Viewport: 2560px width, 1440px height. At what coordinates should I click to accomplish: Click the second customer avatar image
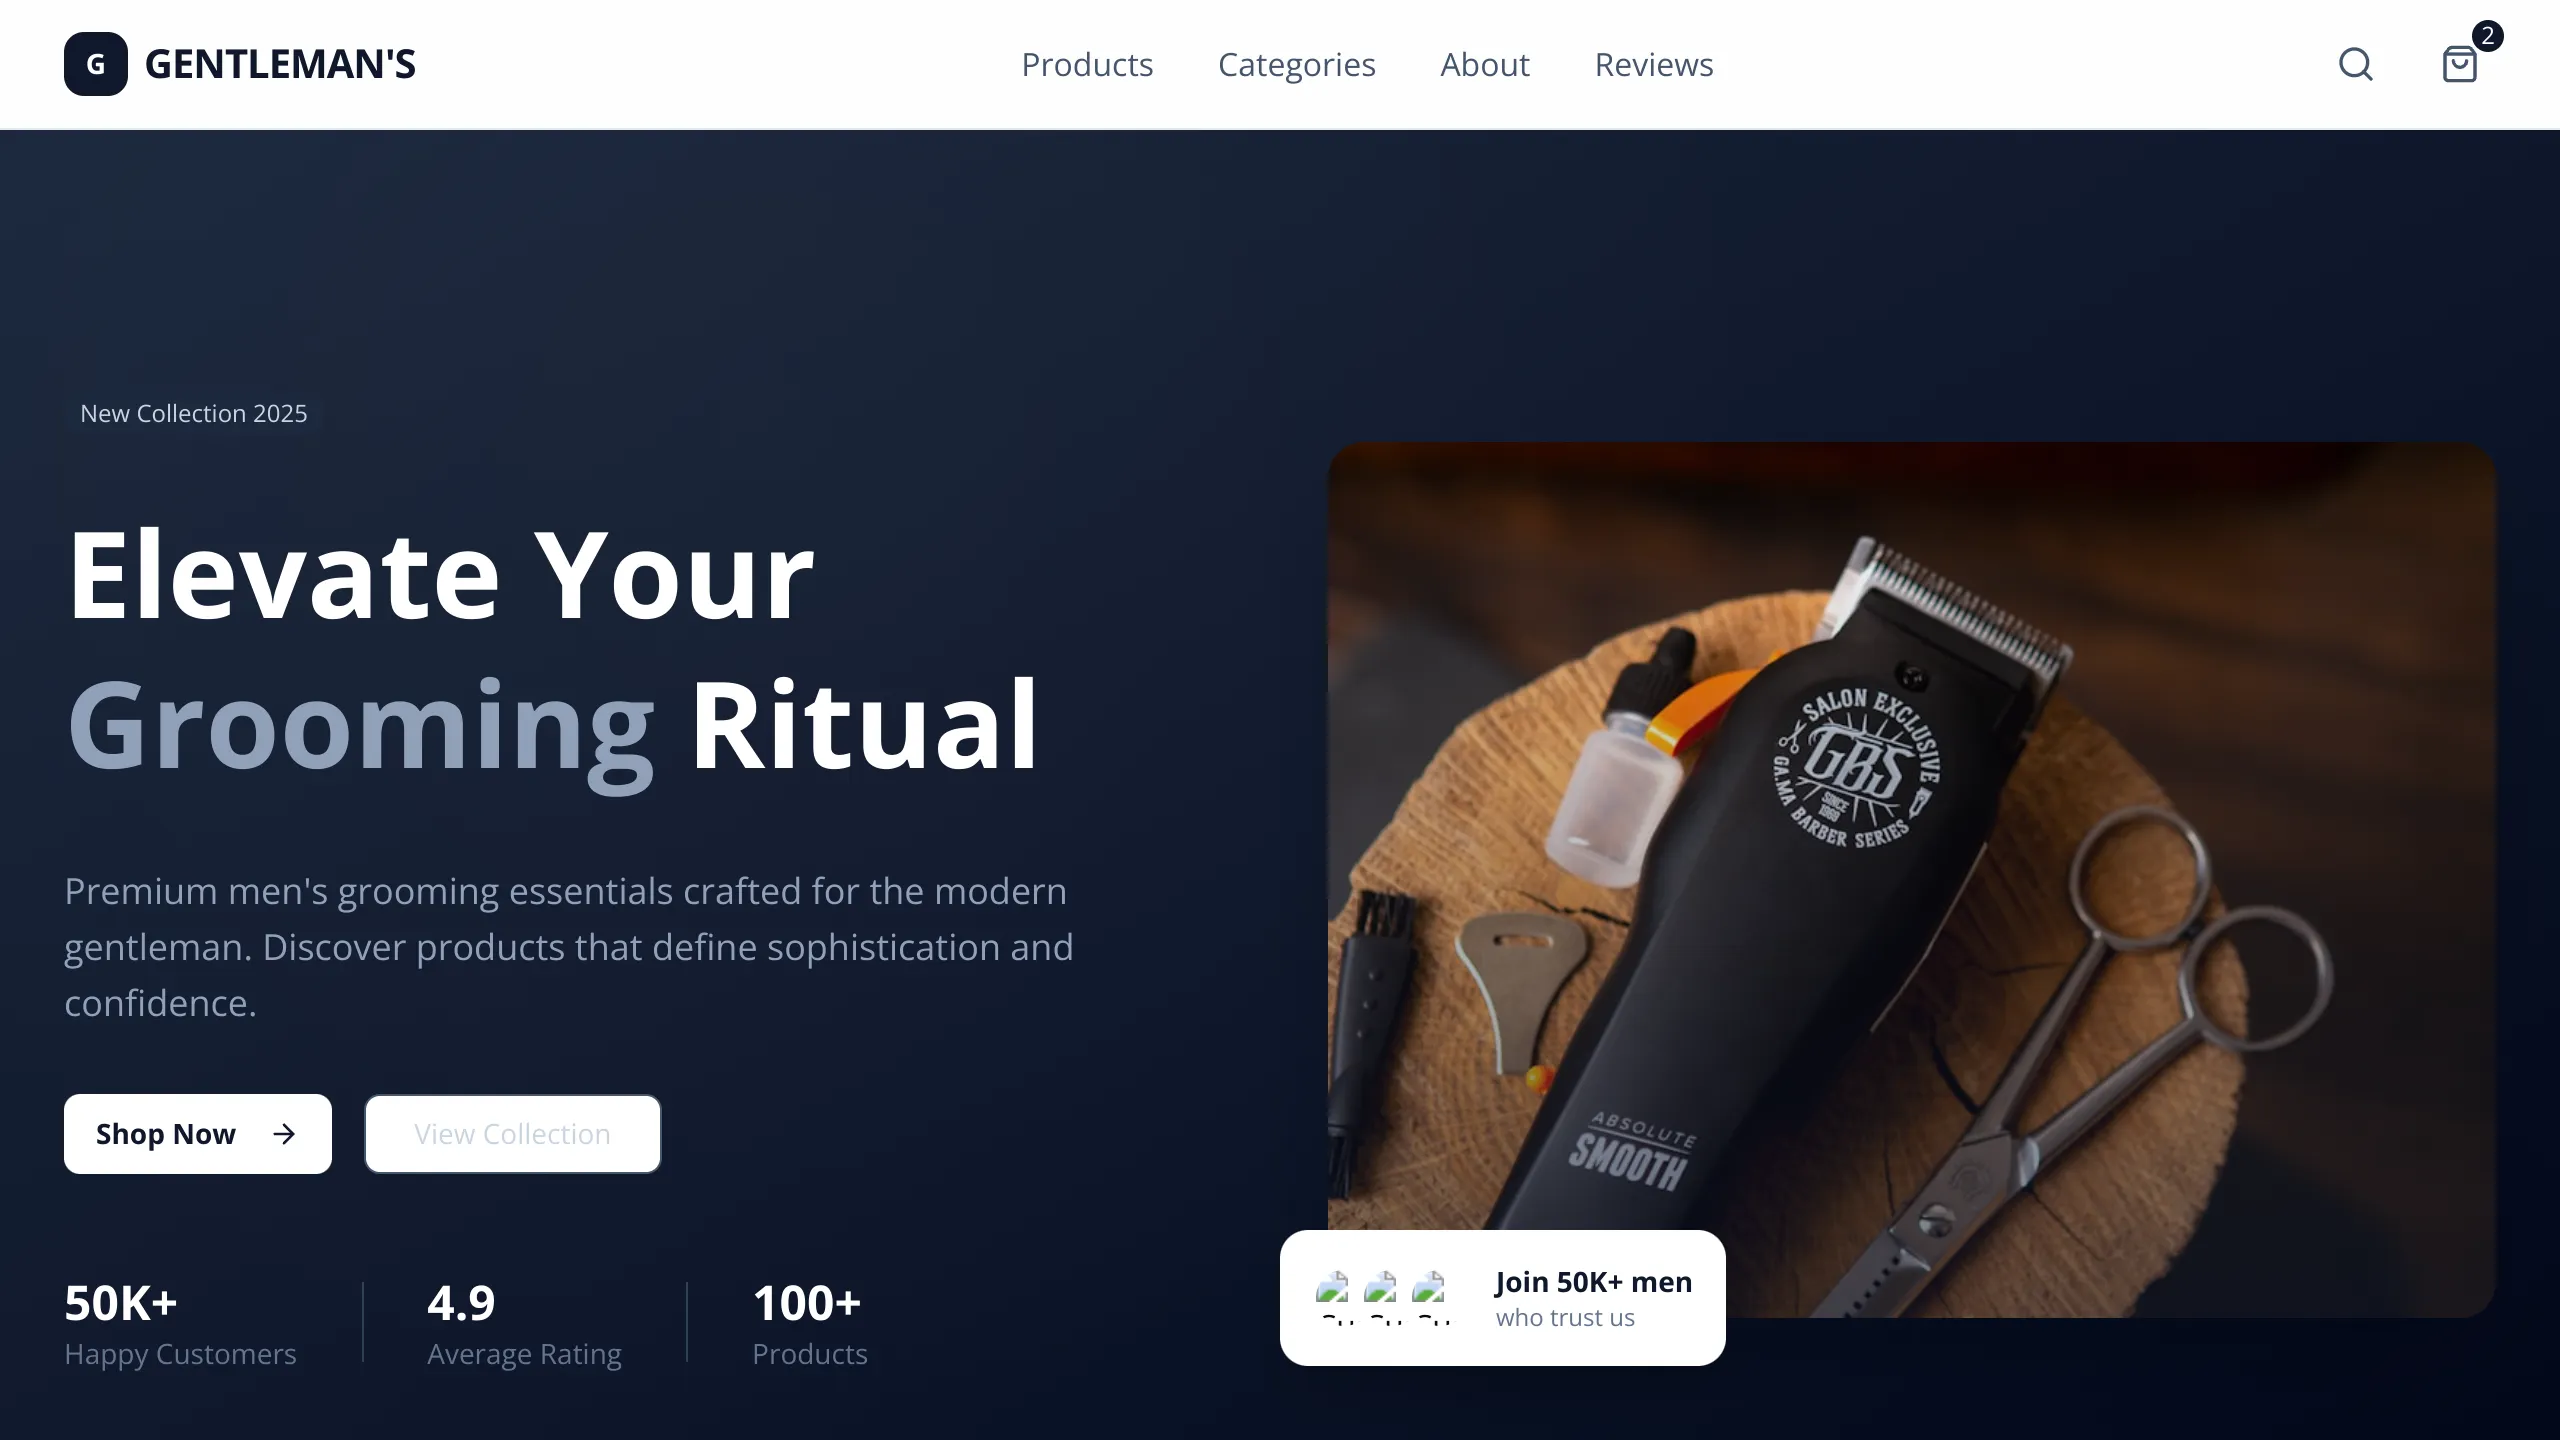tap(1382, 1298)
